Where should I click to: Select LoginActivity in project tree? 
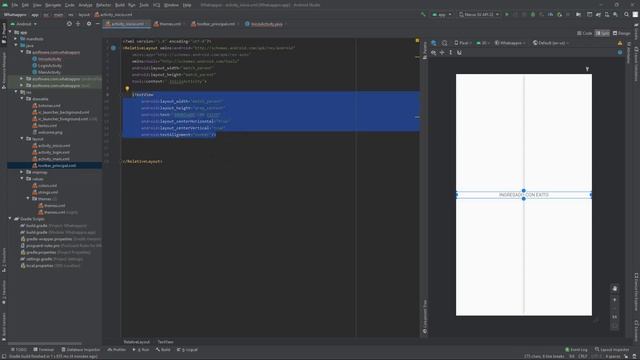click(47, 65)
